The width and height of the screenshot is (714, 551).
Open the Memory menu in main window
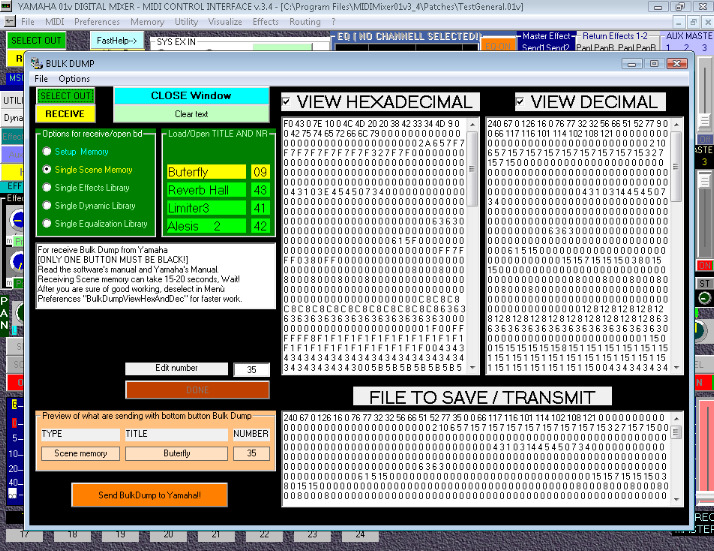click(x=147, y=22)
